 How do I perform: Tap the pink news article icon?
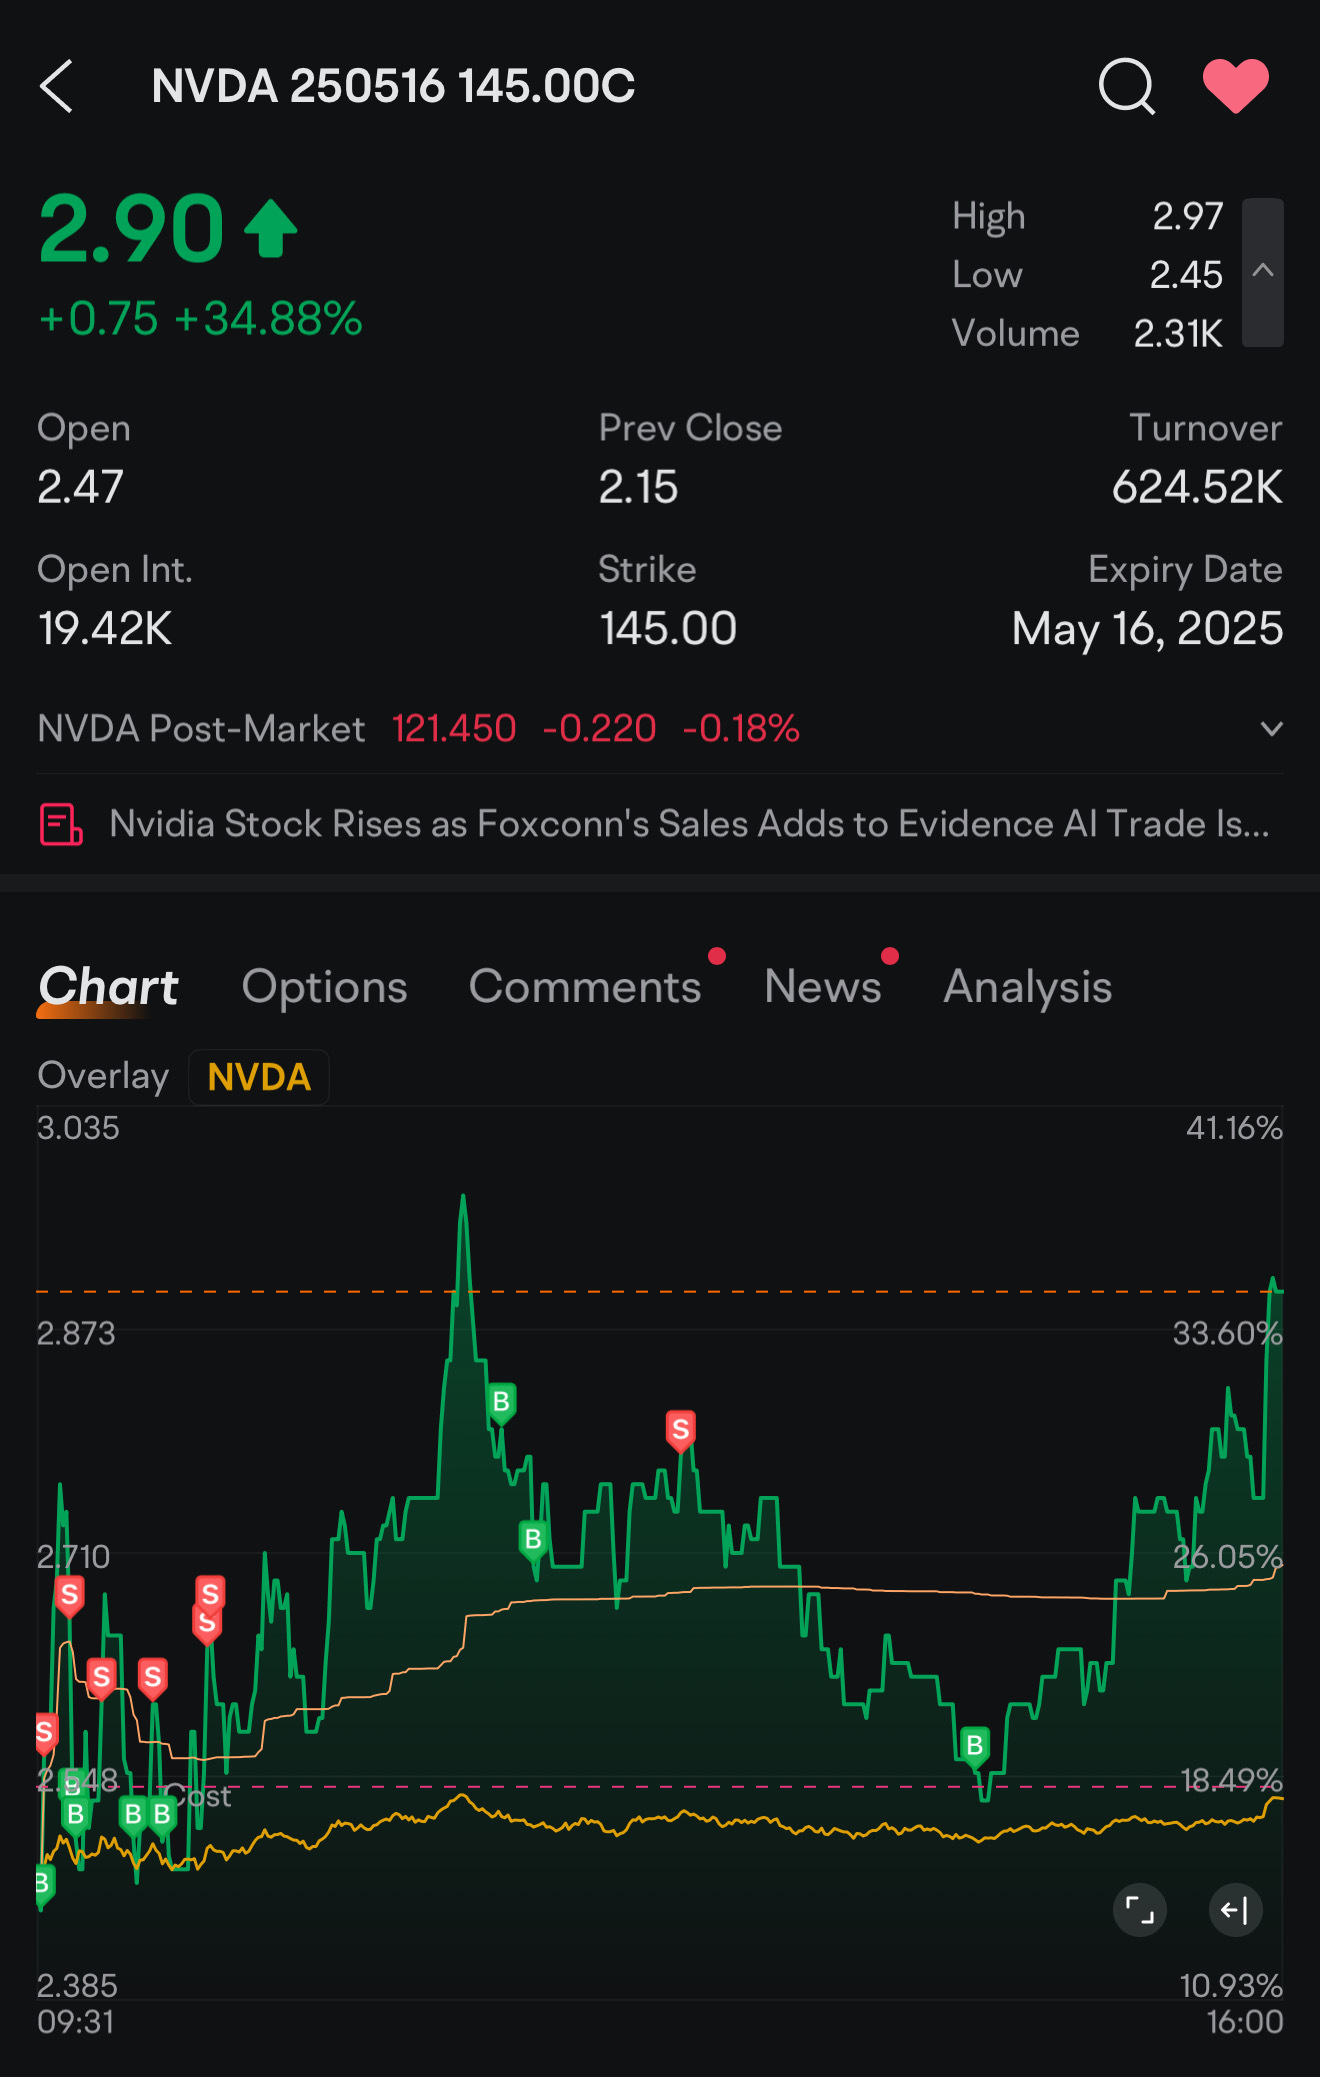61,825
